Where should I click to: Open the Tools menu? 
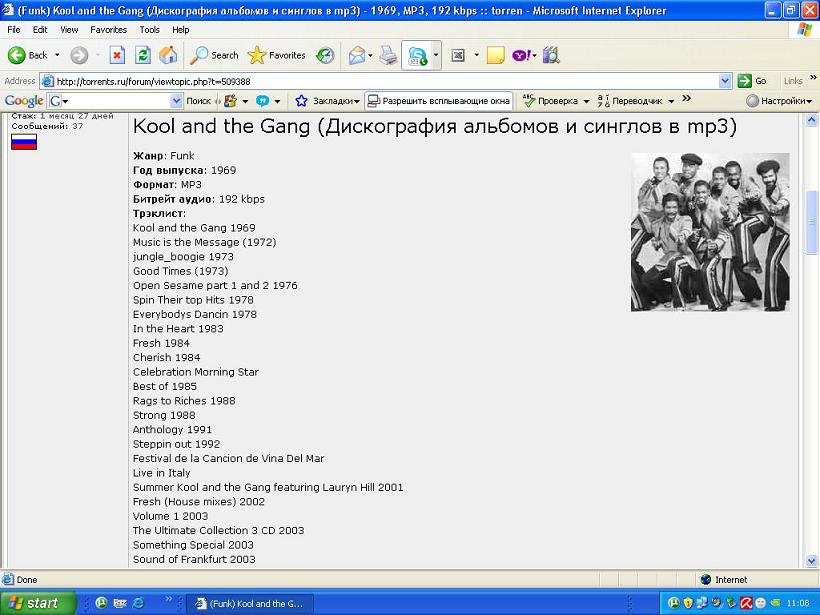(149, 30)
